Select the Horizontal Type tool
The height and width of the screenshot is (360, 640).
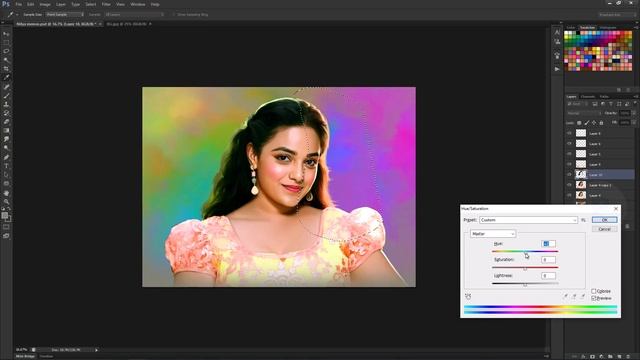click(x=6, y=166)
